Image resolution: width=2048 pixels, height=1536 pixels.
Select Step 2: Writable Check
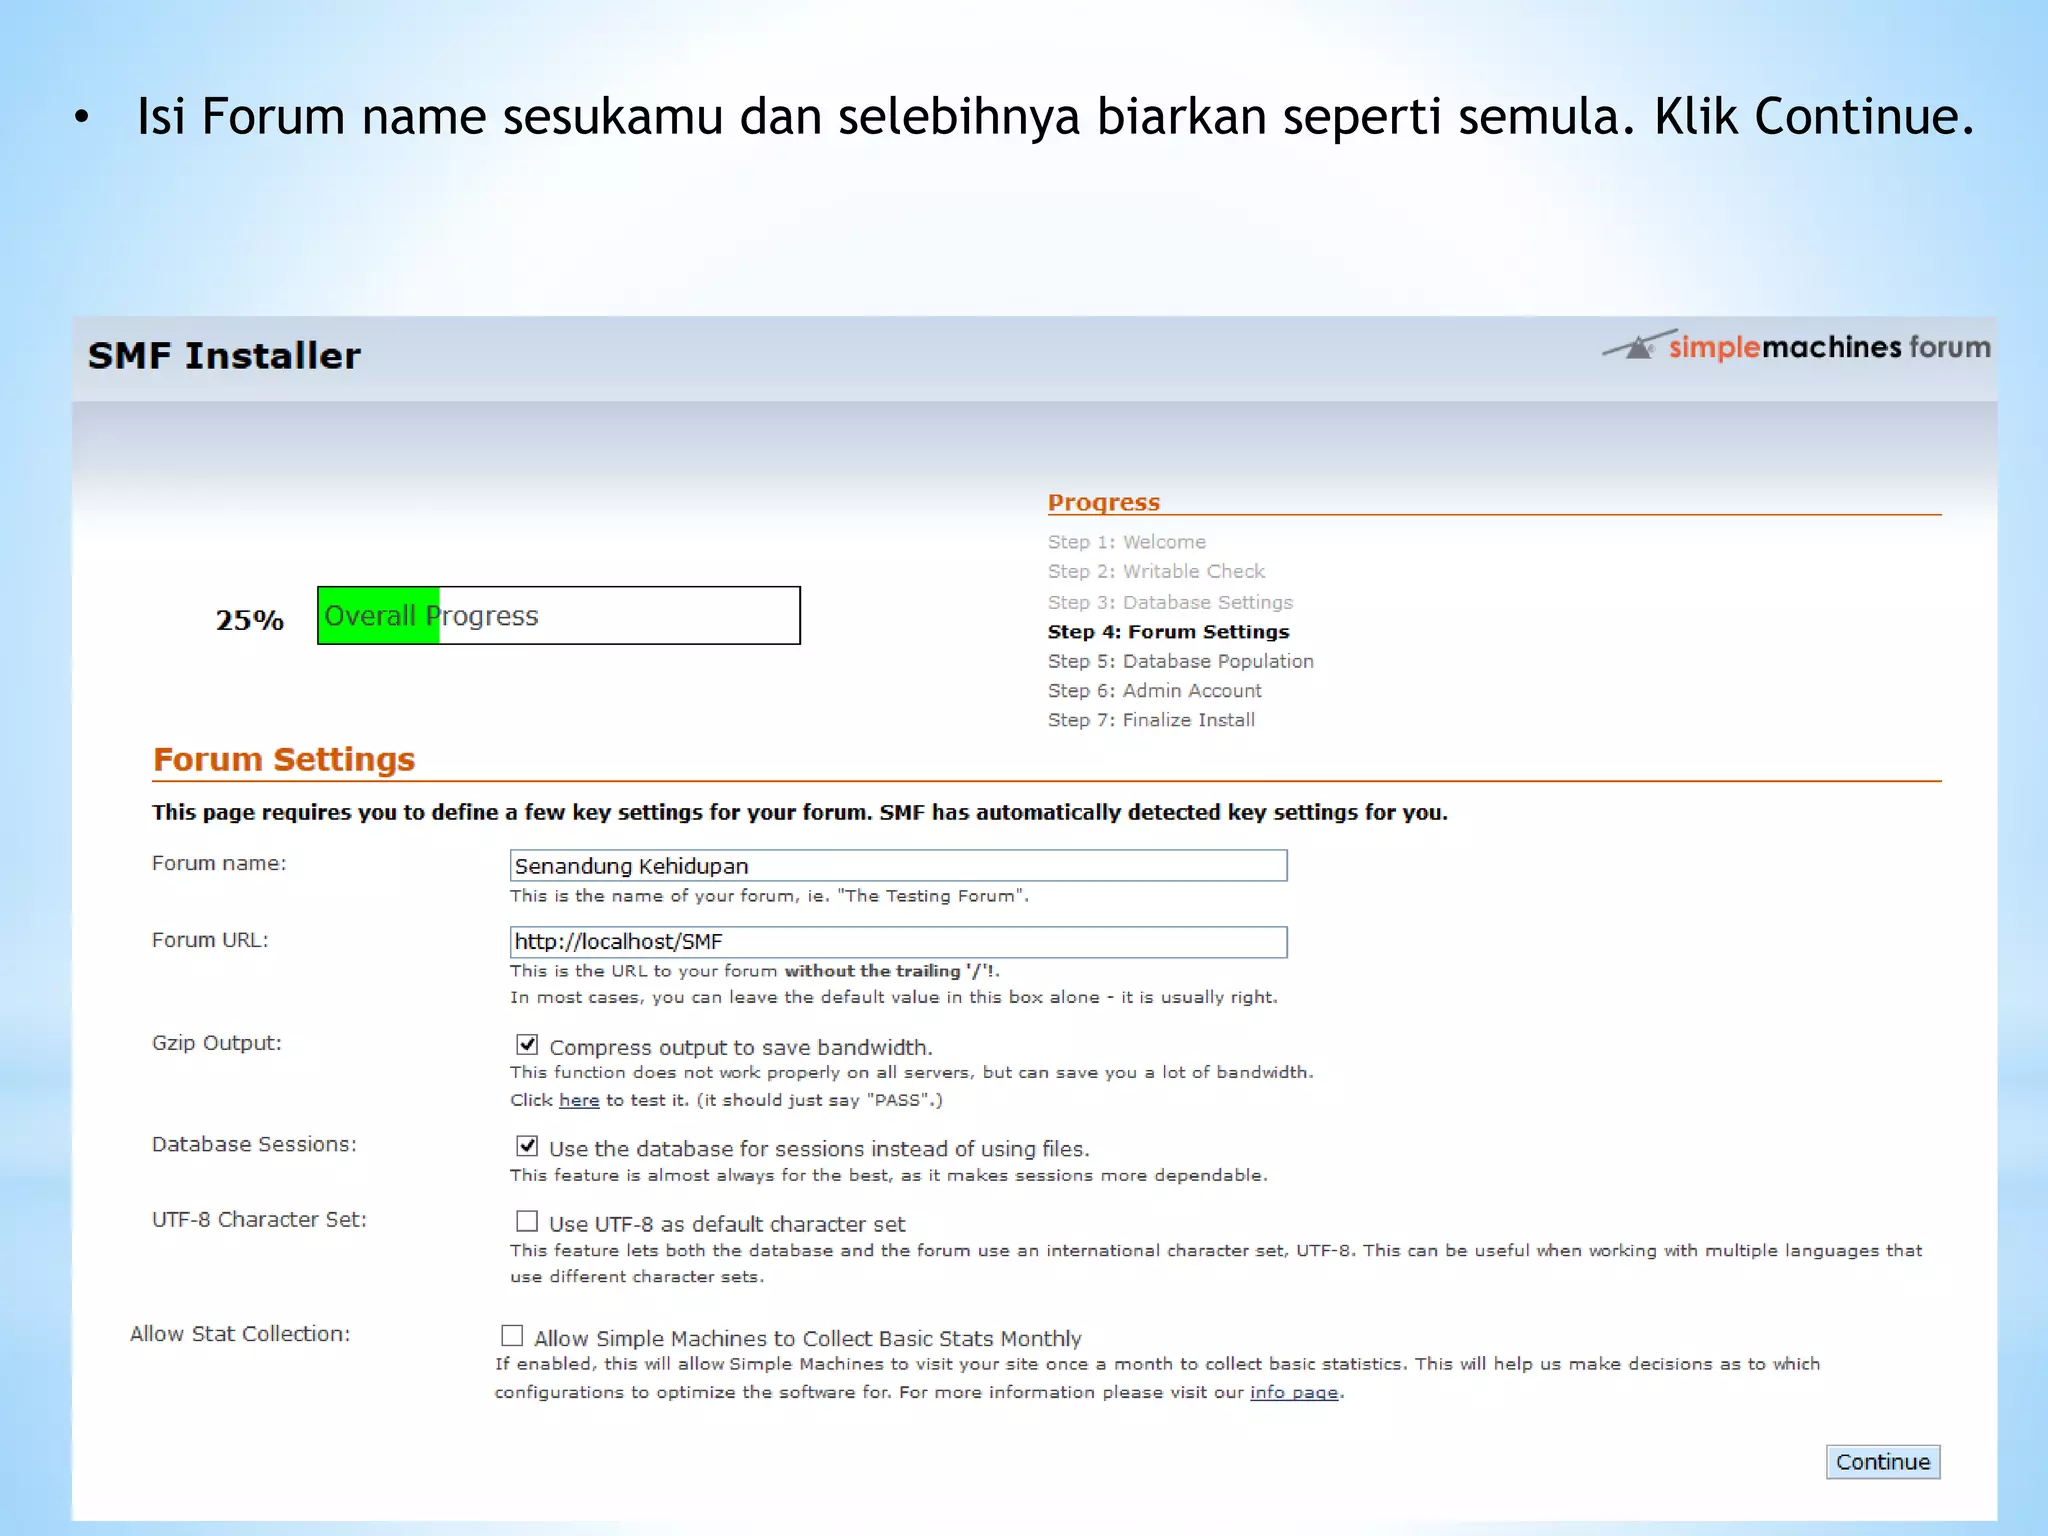(1156, 571)
